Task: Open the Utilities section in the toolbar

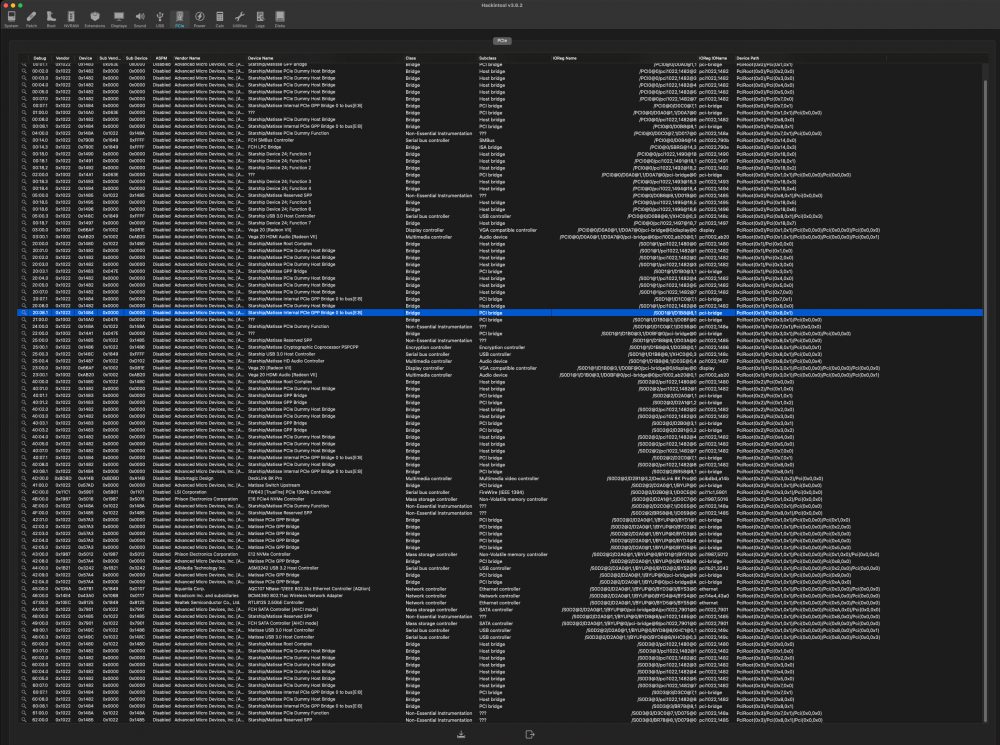Action: tap(240, 18)
